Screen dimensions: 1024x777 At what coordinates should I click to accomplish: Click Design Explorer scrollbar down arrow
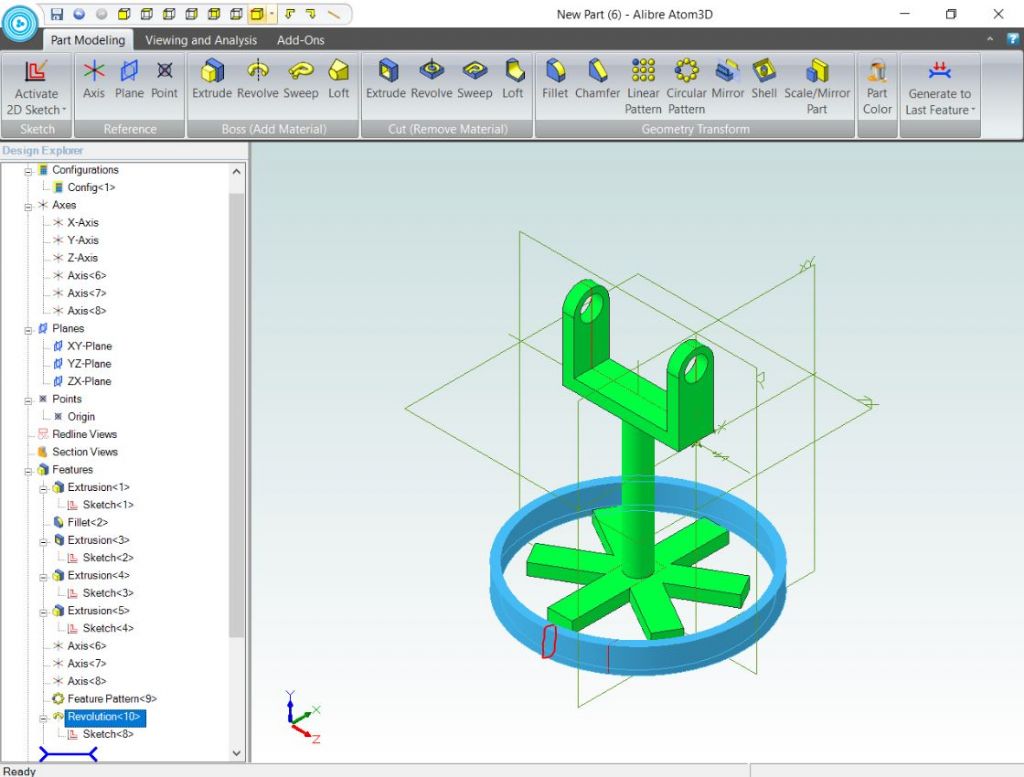236,753
